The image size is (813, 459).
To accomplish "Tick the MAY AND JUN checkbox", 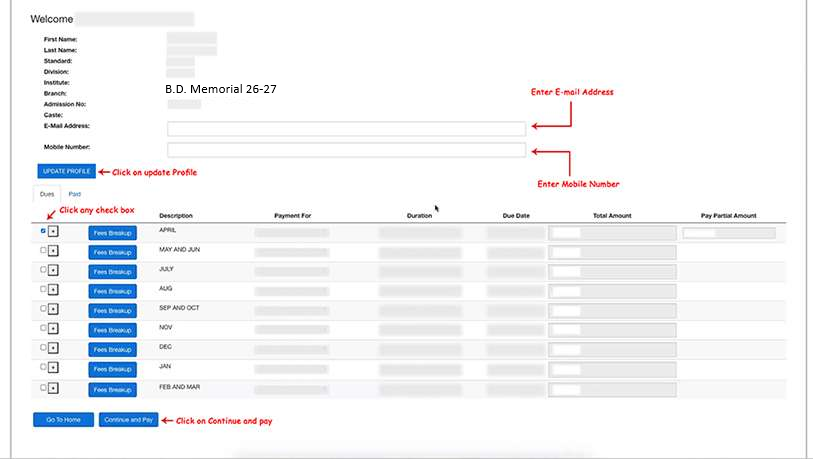I will [x=43, y=251].
